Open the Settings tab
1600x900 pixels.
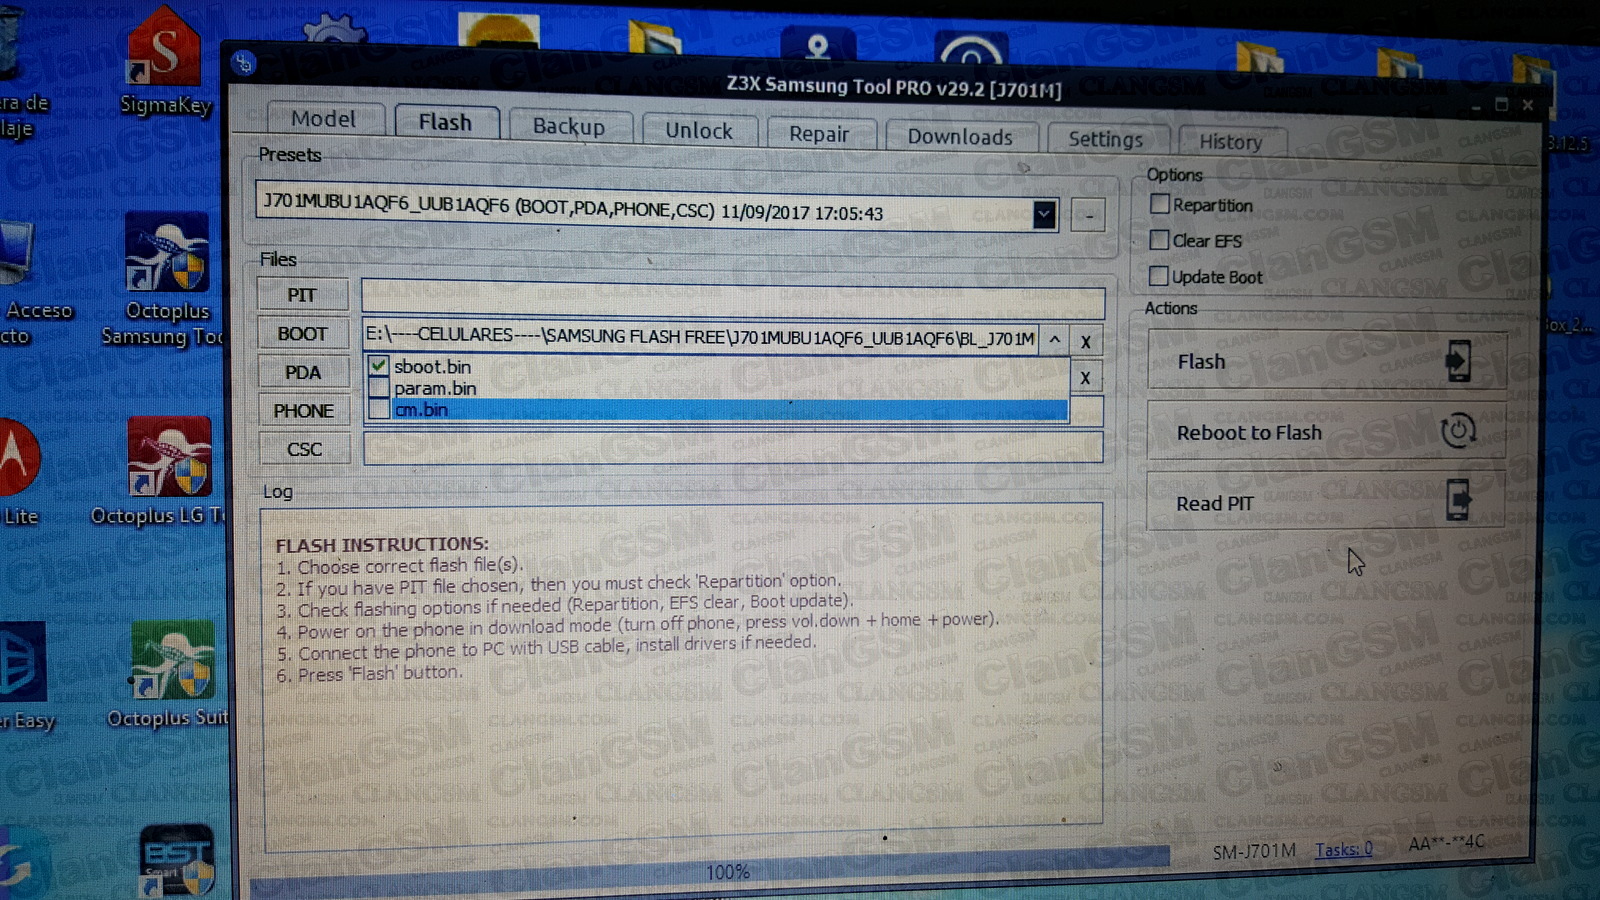coord(1105,140)
